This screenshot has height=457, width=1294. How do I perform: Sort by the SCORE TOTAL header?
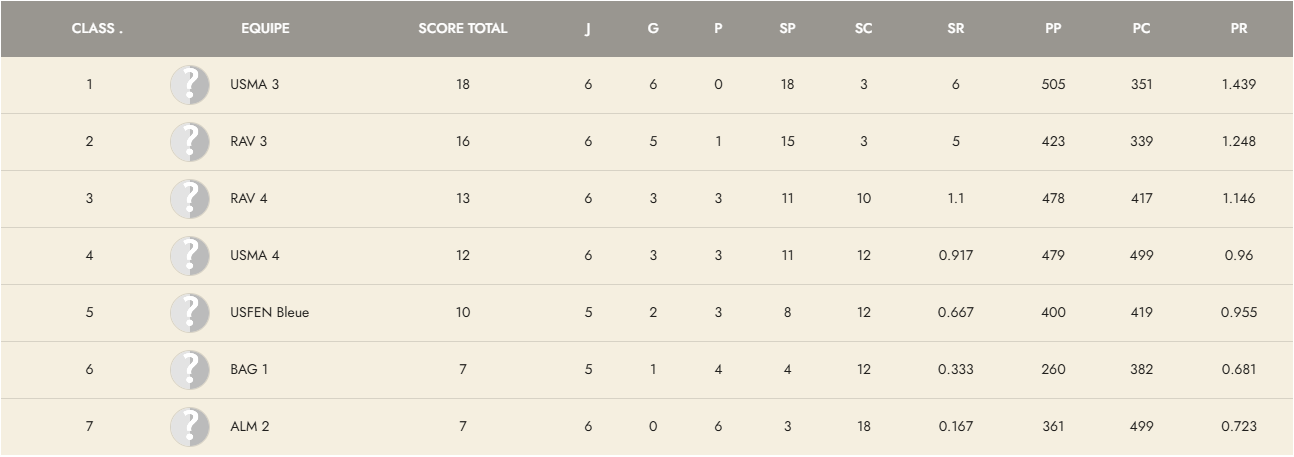click(x=462, y=29)
